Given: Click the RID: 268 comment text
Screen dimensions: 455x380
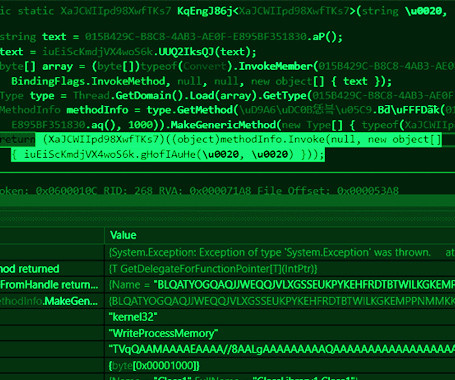Looking at the screenshot, I should [x=128, y=191].
